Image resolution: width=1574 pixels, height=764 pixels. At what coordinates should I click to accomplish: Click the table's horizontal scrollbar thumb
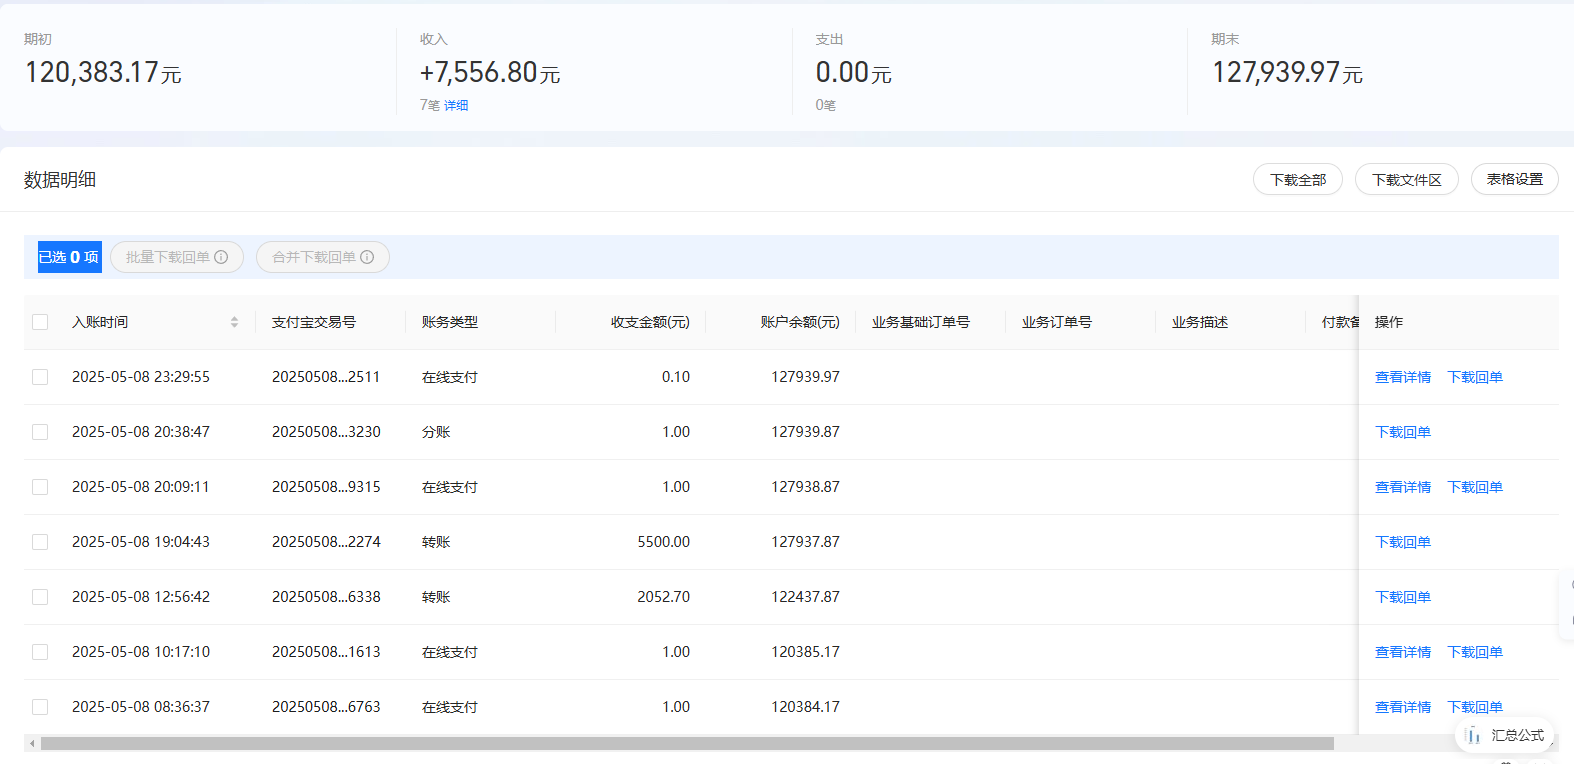686,744
